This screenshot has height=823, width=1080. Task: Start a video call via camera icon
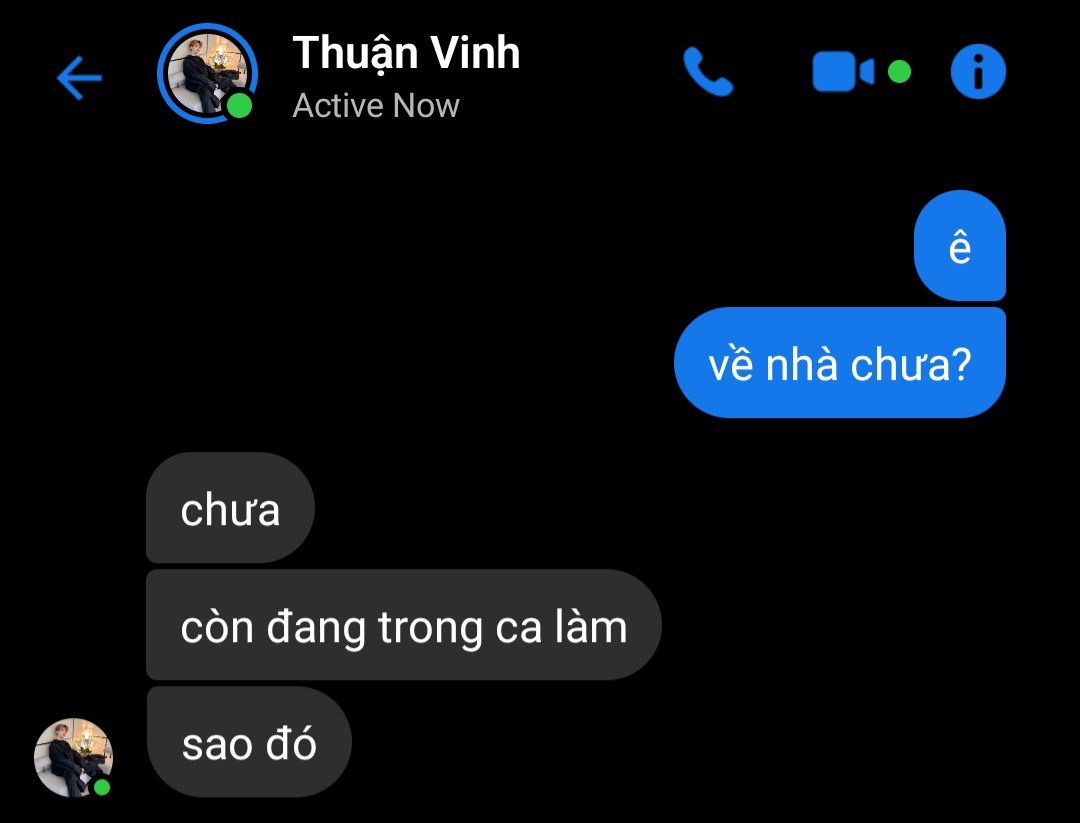[843, 72]
